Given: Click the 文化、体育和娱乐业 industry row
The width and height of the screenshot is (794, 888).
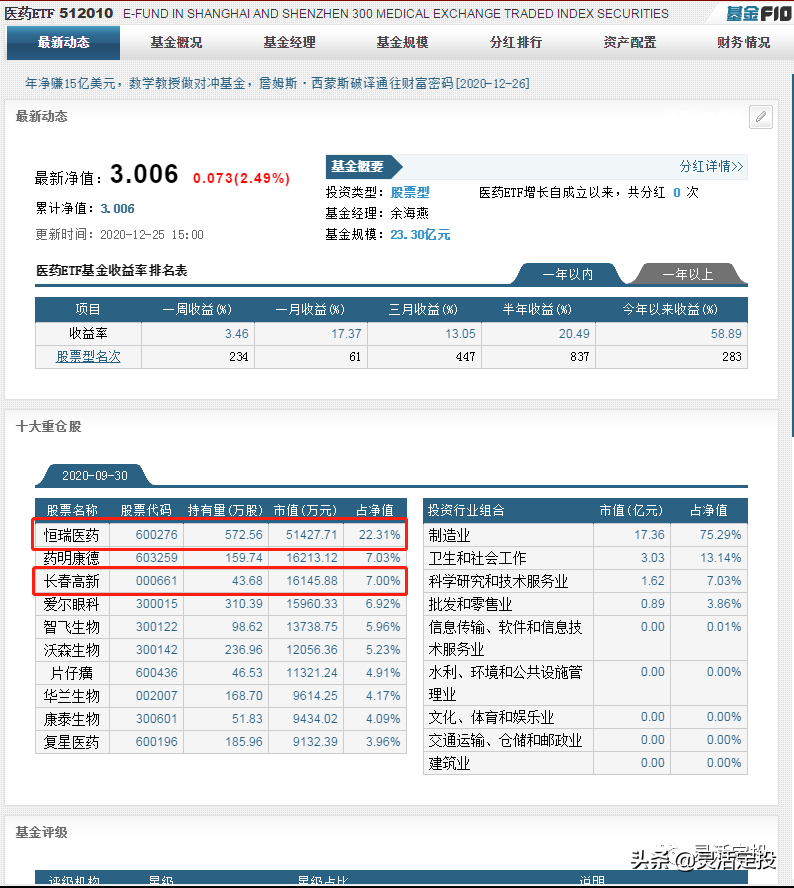Looking at the screenshot, I should pyautogui.click(x=585, y=718).
